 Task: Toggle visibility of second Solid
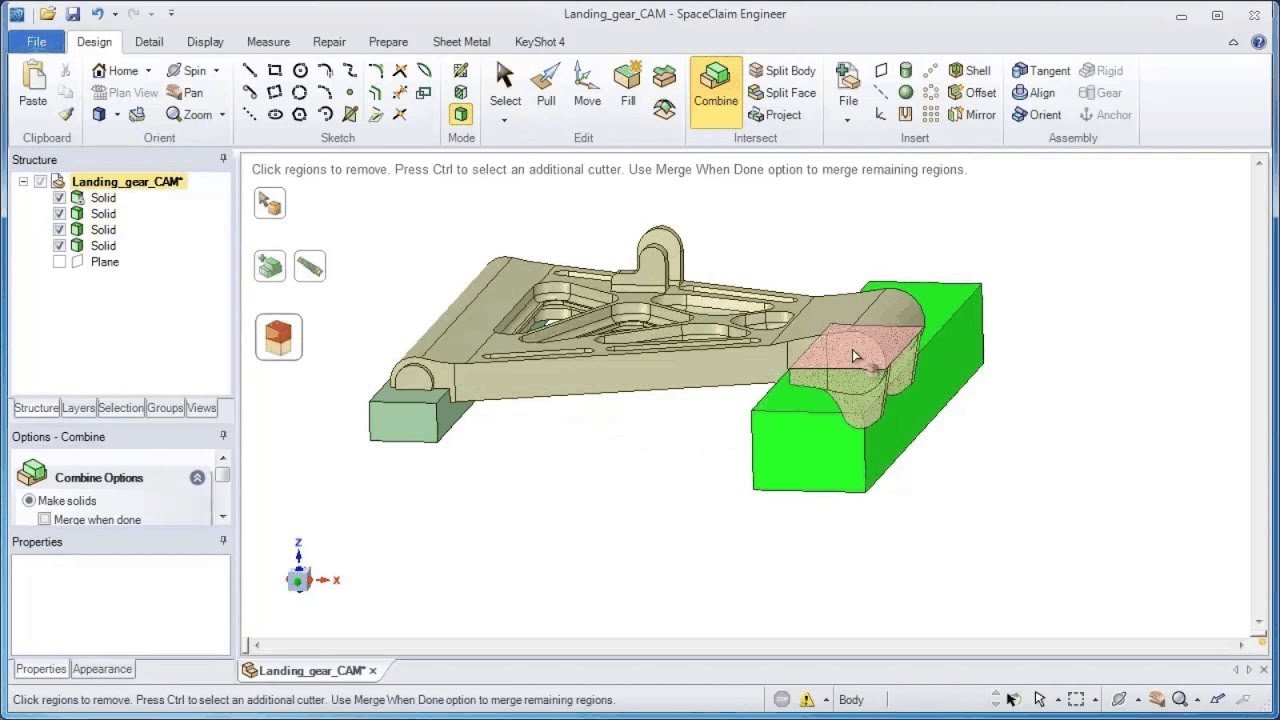point(59,214)
